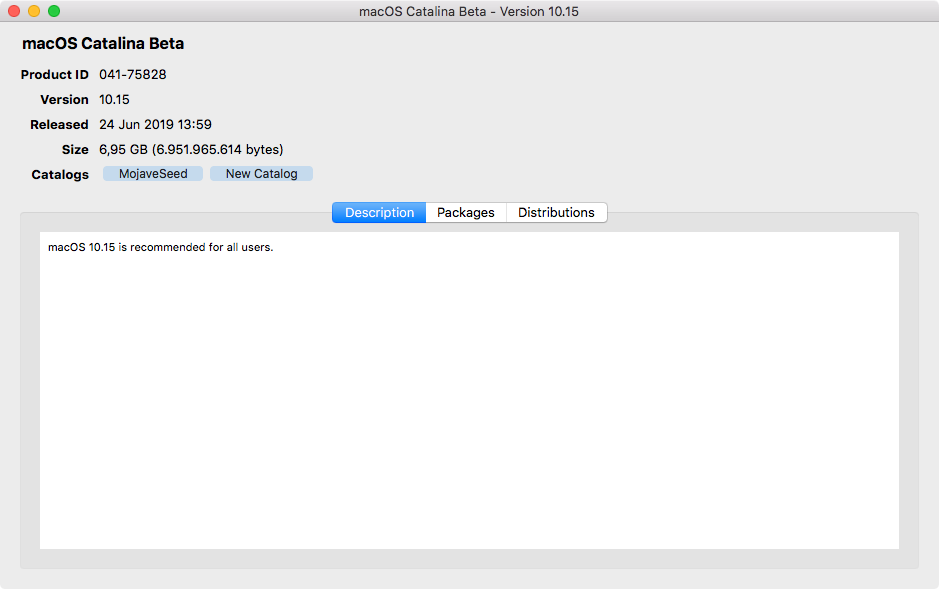Switch to the Description tab

pos(379,212)
